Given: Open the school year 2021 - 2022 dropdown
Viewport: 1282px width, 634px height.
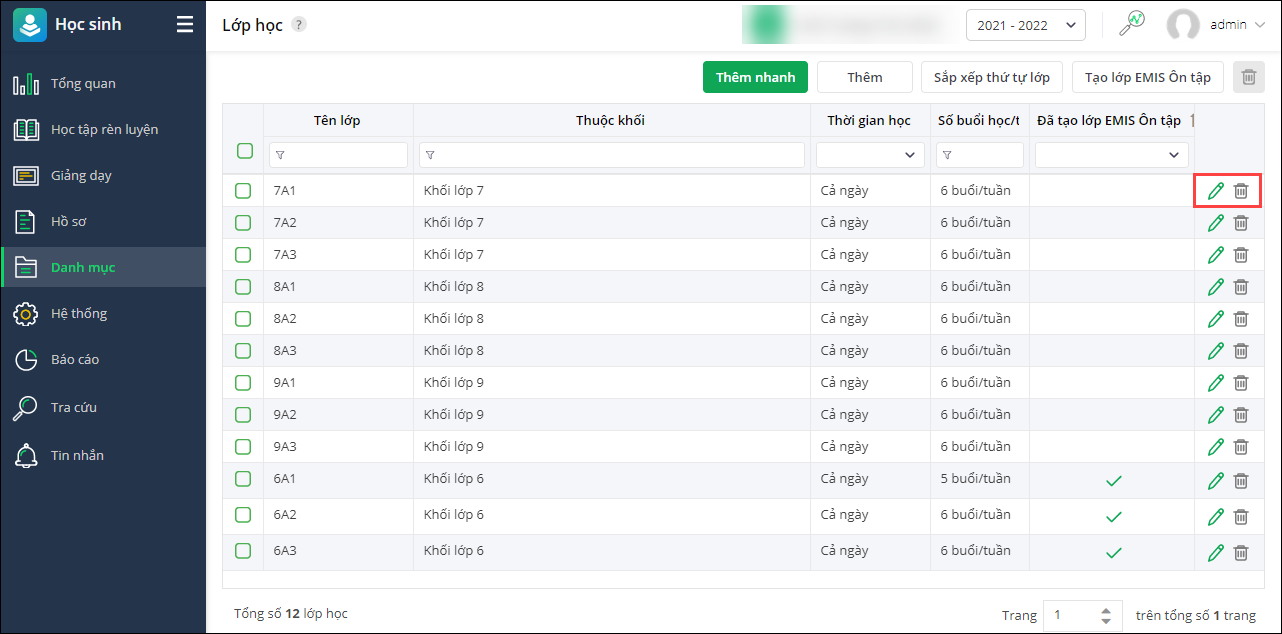Looking at the screenshot, I should click(x=1025, y=25).
